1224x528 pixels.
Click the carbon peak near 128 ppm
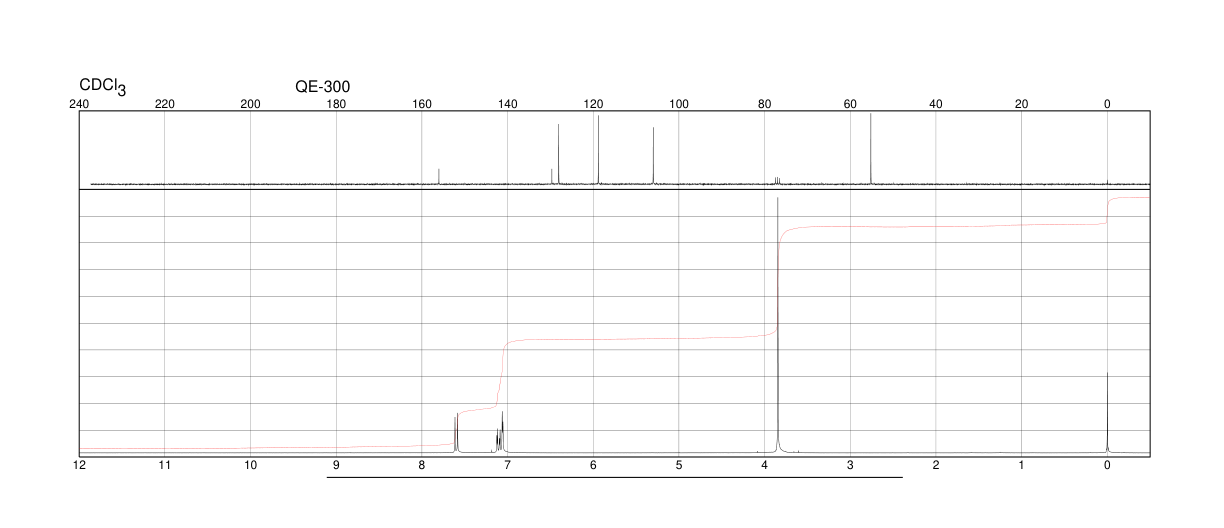click(558, 154)
